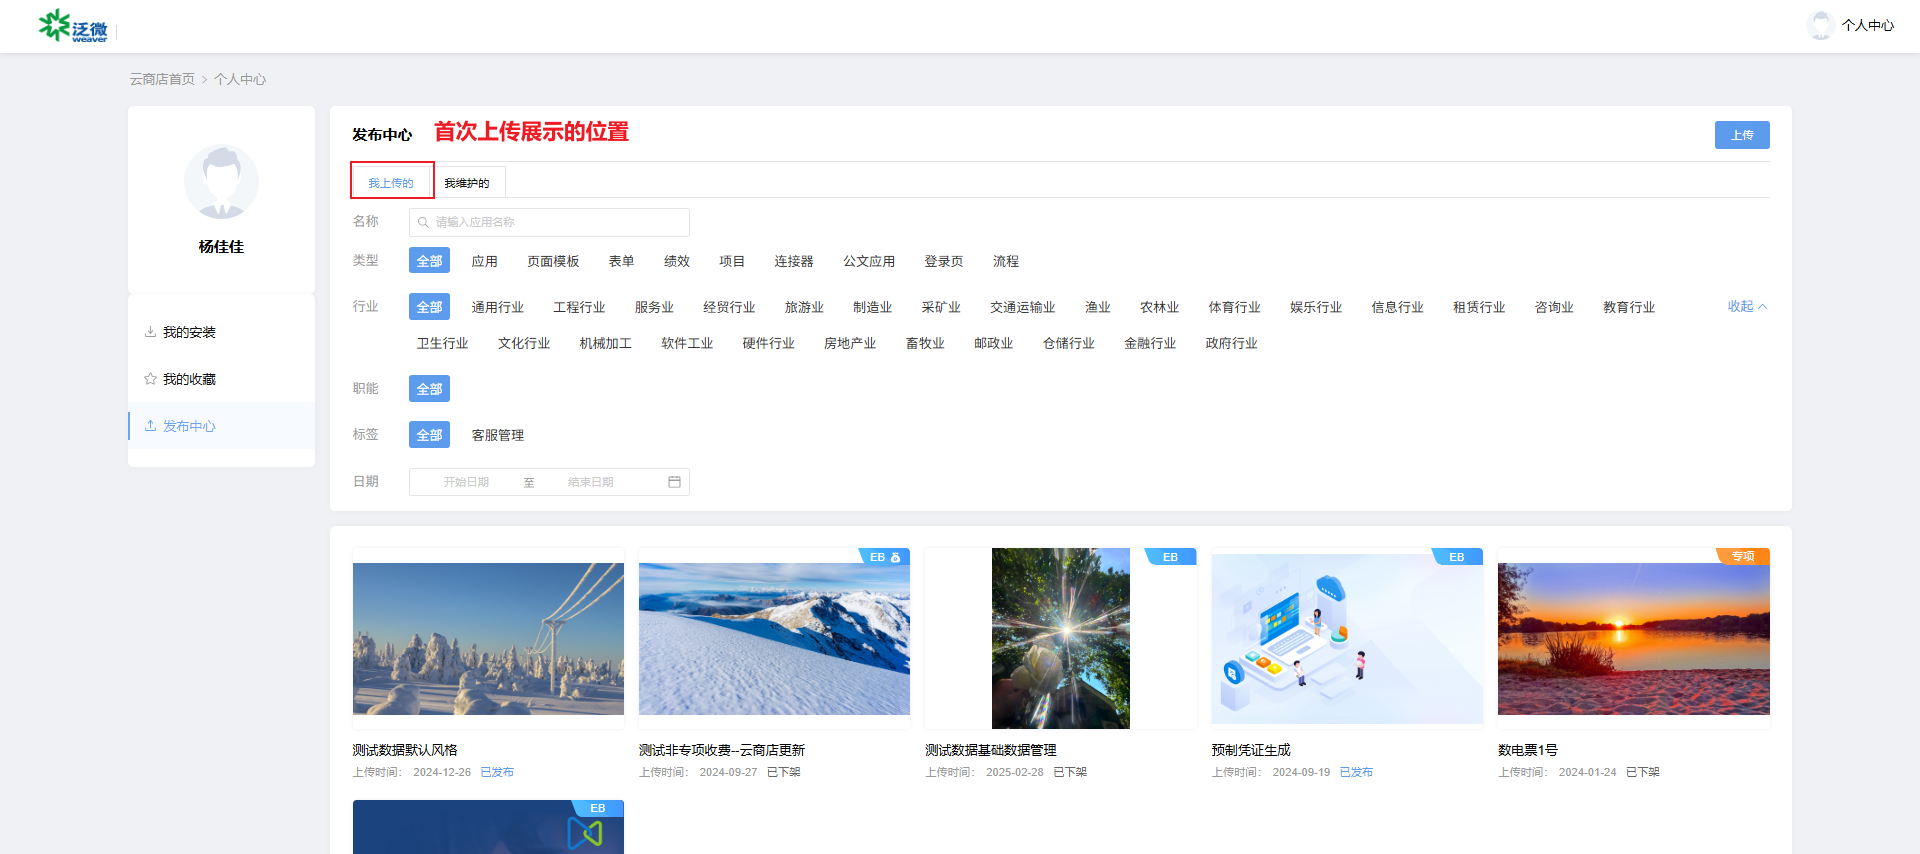
Task: Filter industry by 通用行业
Action: click(x=498, y=307)
